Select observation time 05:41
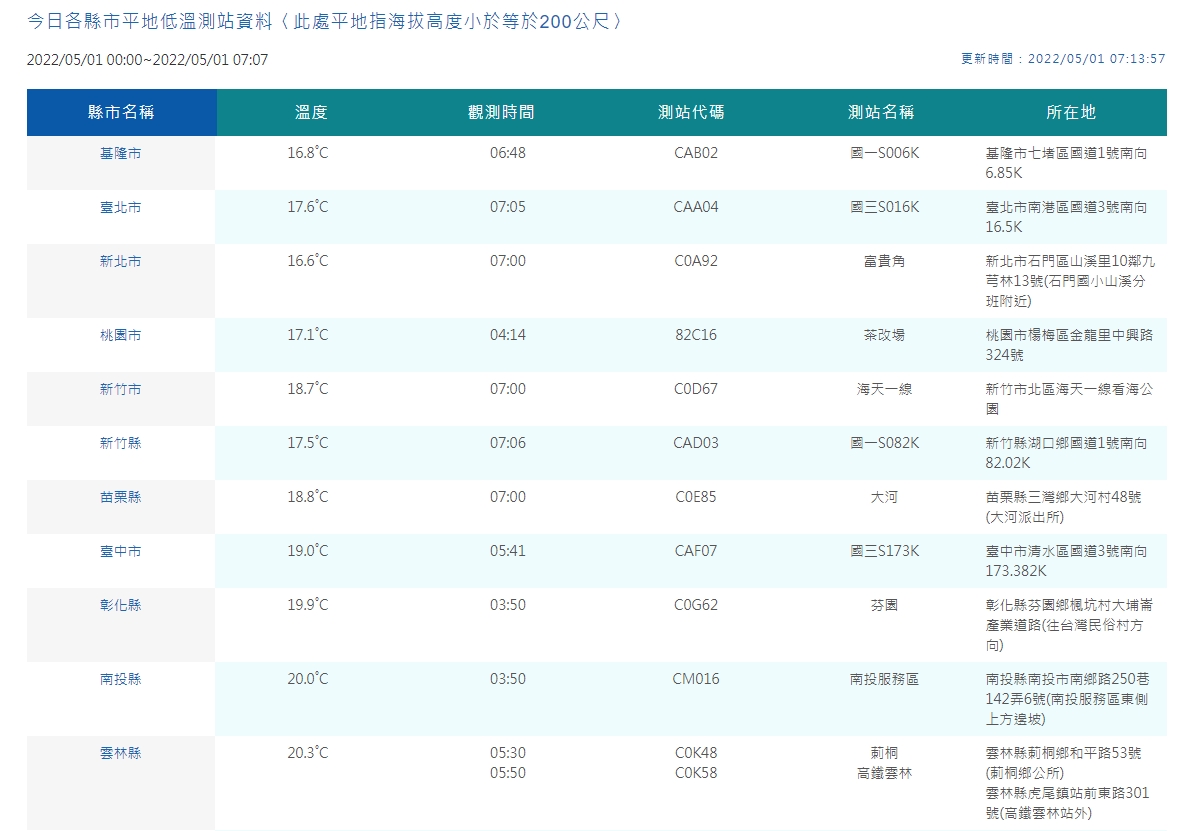The image size is (1179, 831). pos(508,552)
